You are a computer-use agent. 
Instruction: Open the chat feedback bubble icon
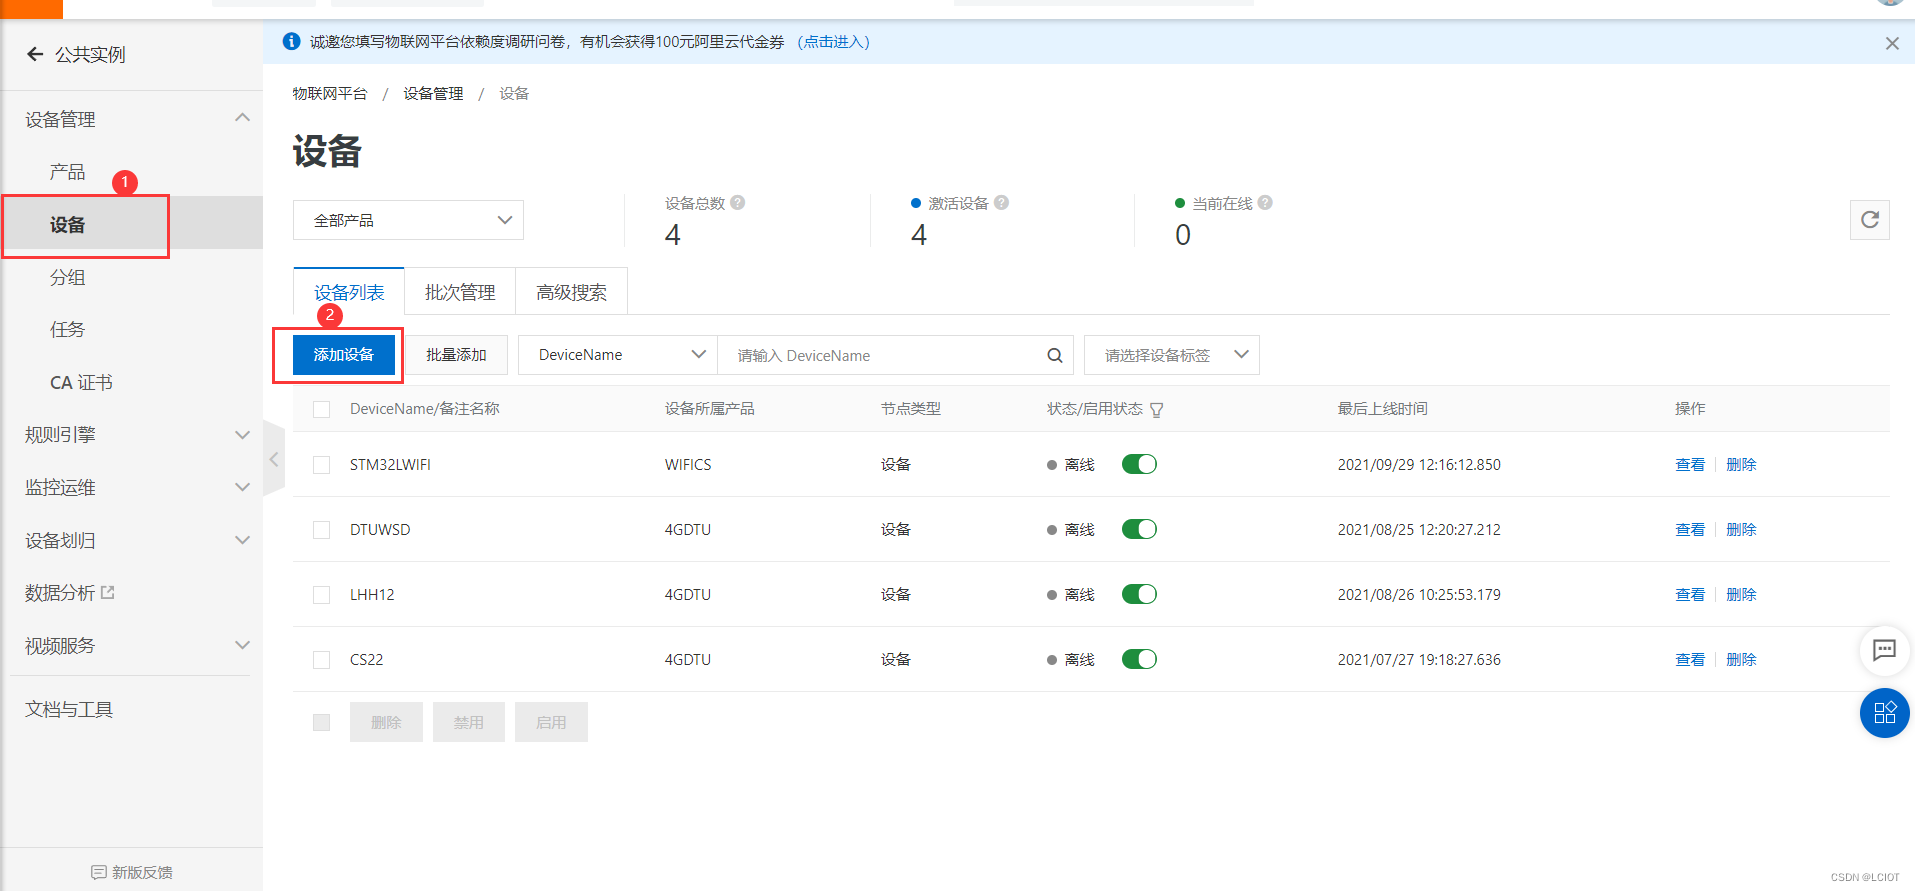click(1884, 650)
